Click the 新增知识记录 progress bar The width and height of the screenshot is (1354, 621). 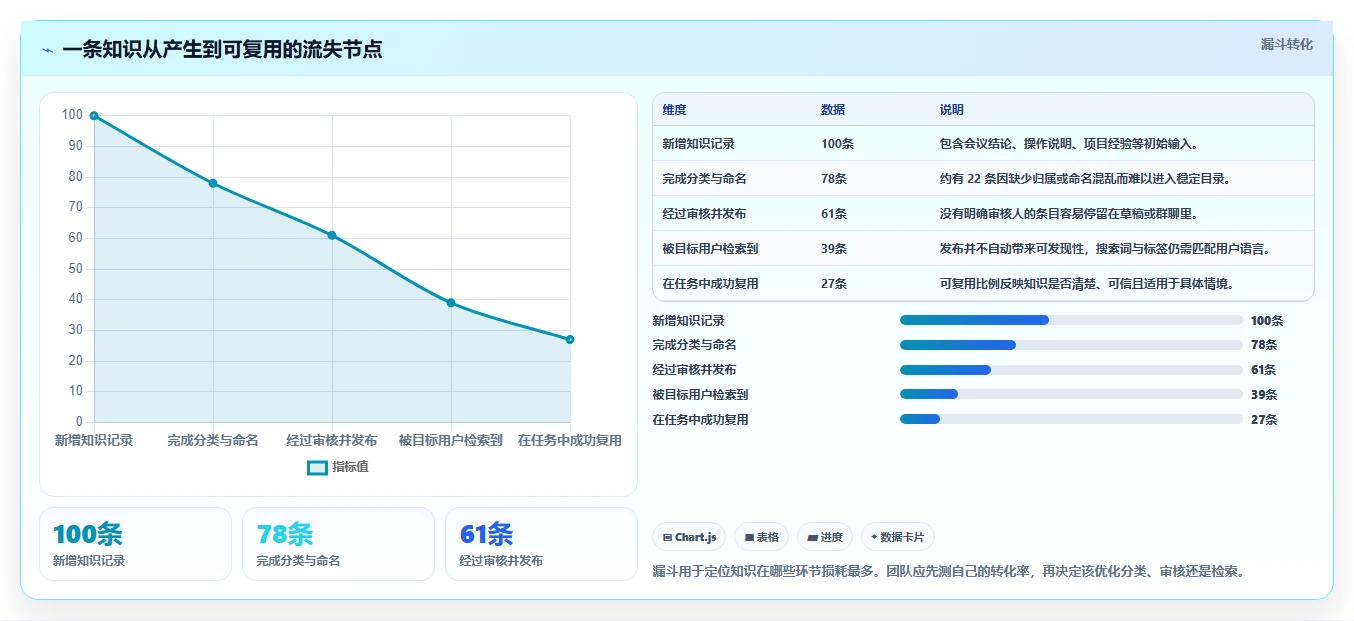pyautogui.click(x=1071, y=320)
